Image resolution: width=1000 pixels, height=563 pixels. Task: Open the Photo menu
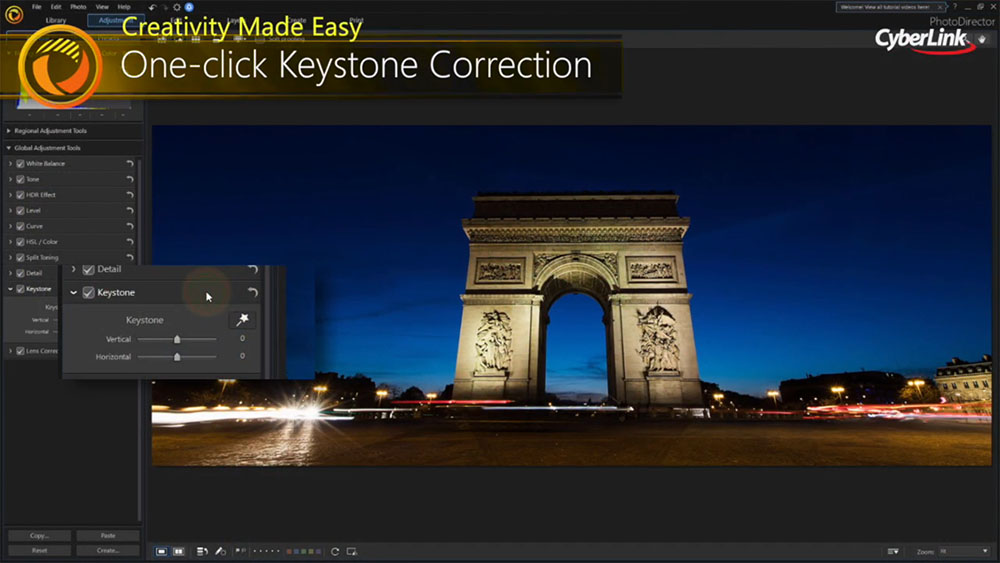point(78,7)
